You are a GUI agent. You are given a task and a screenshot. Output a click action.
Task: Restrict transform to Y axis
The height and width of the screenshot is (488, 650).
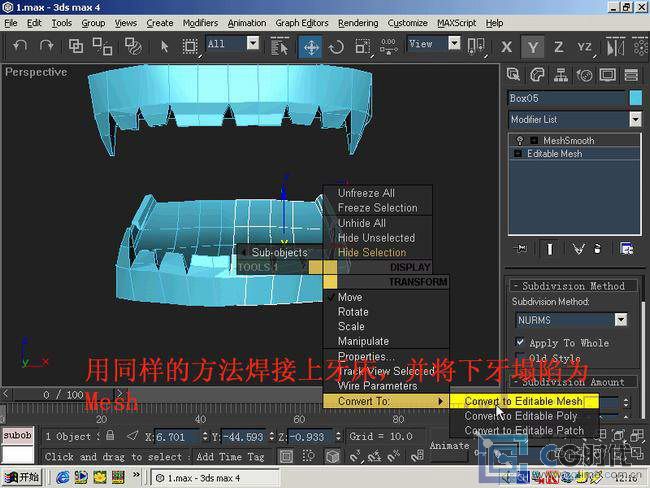[533, 47]
